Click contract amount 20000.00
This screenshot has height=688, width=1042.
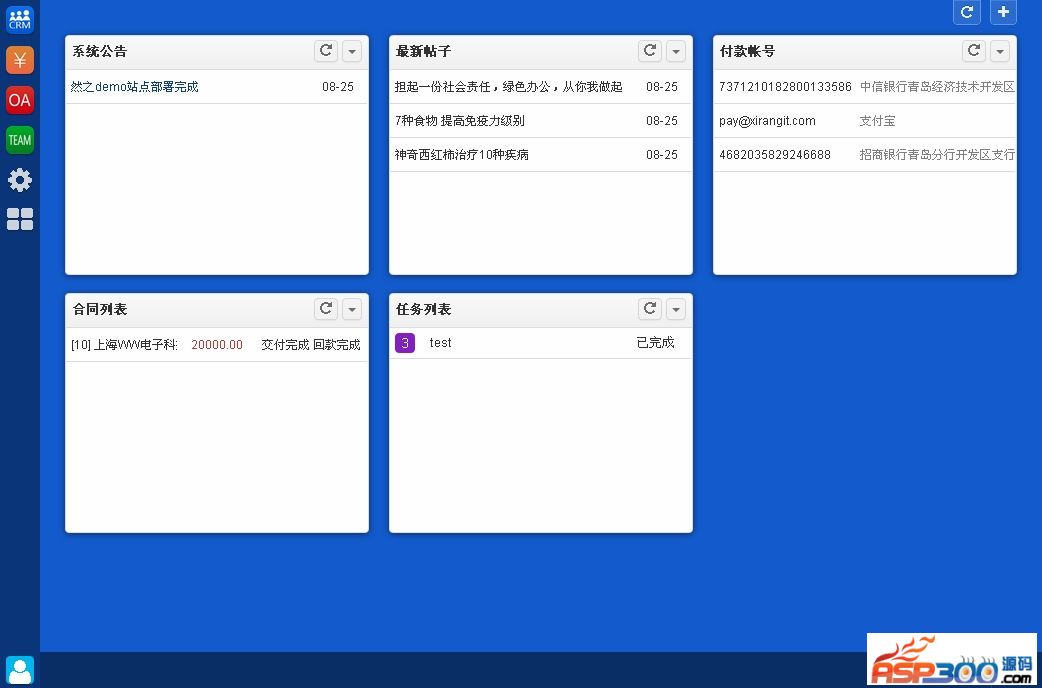click(217, 344)
